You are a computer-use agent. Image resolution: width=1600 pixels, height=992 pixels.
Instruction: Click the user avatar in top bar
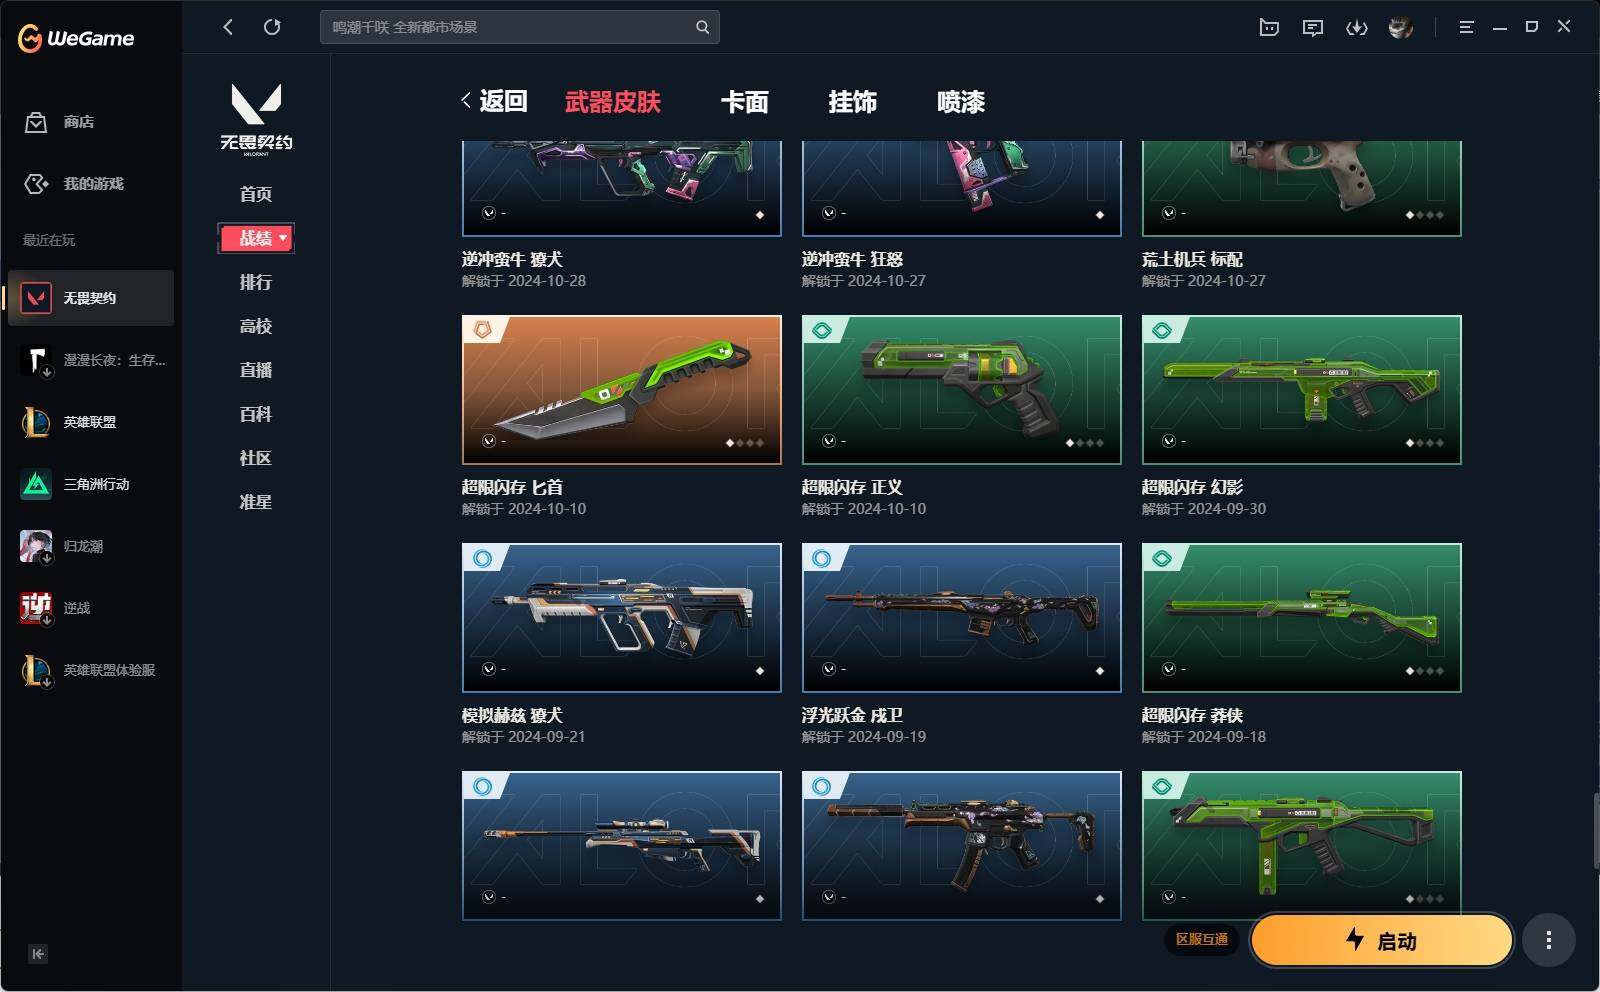click(1401, 28)
